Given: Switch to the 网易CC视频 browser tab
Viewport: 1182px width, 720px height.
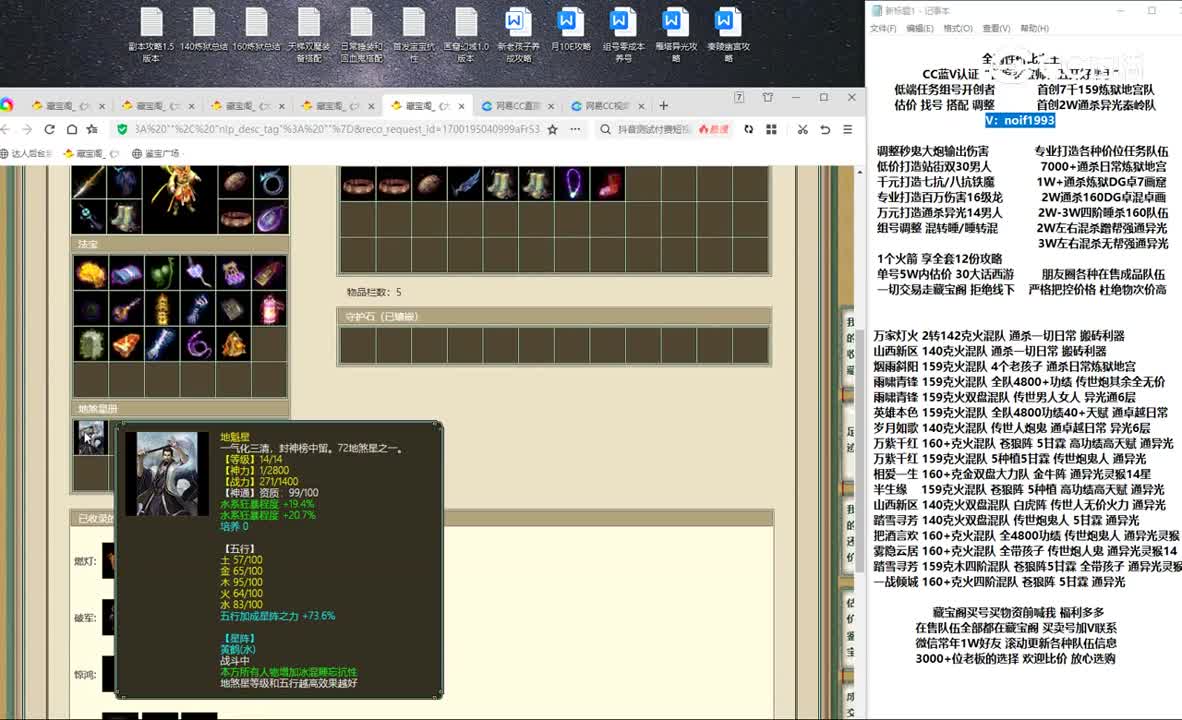Looking at the screenshot, I should [x=608, y=106].
